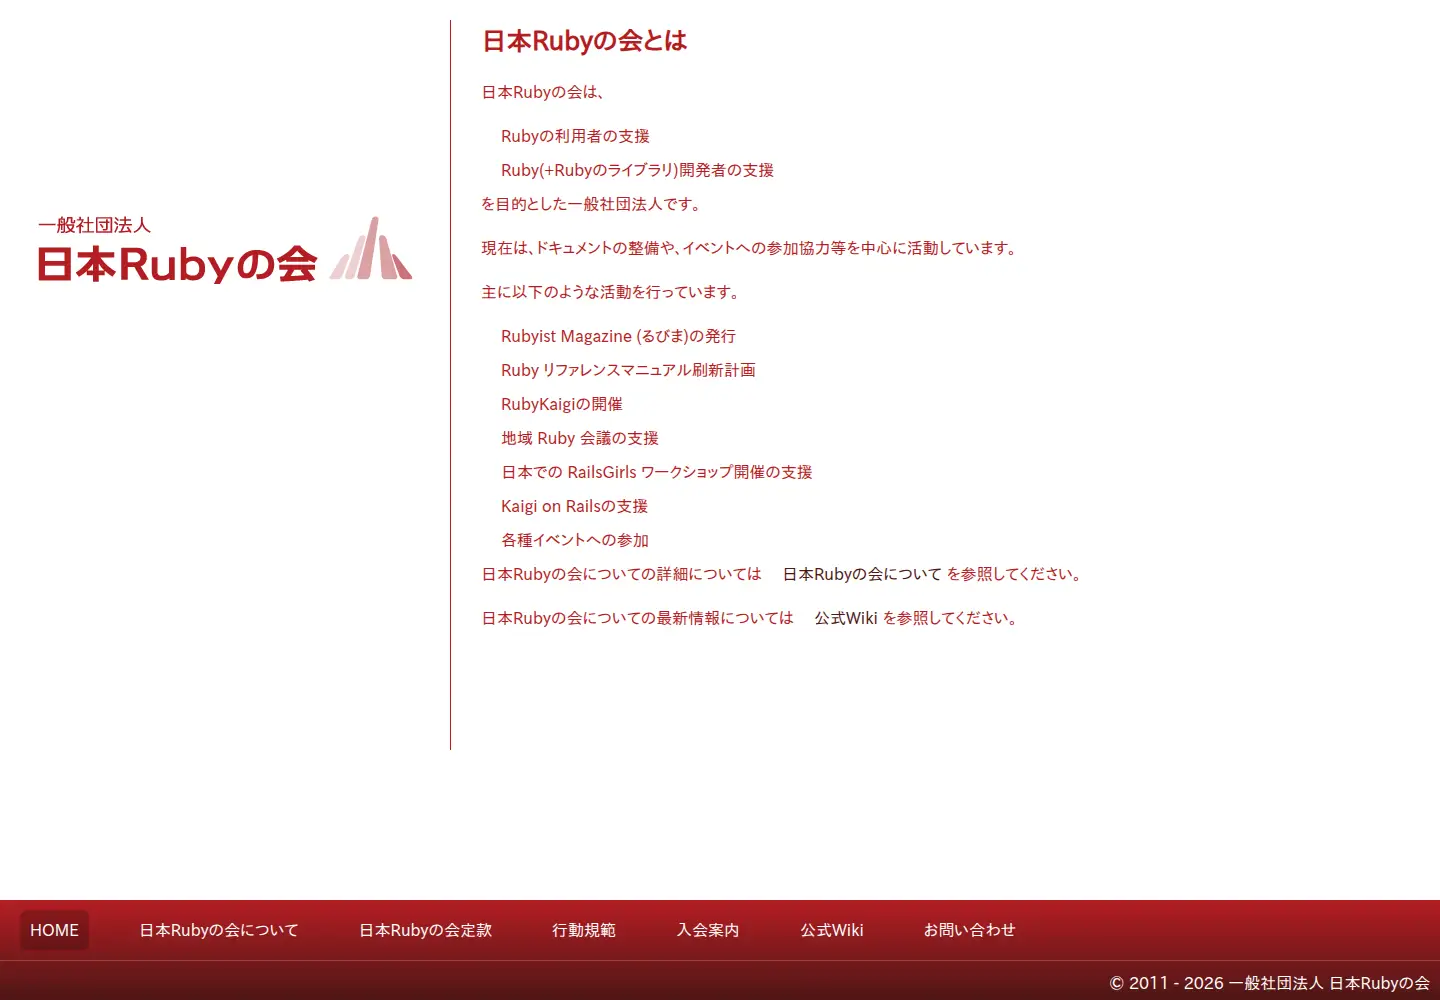1440x1000 pixels.
Task: Click the 日本Rubyの会とは heading
Action: (x=585, y=41)
